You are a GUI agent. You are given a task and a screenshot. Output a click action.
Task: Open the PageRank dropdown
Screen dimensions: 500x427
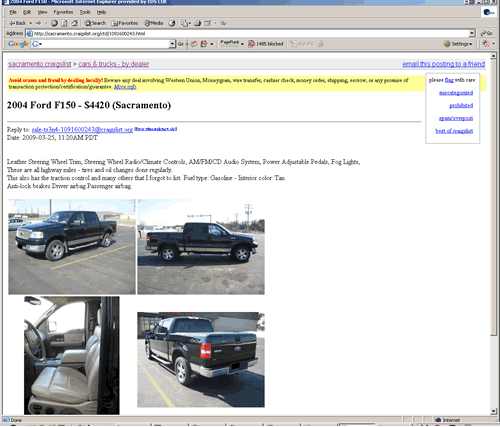click(232, 43)
